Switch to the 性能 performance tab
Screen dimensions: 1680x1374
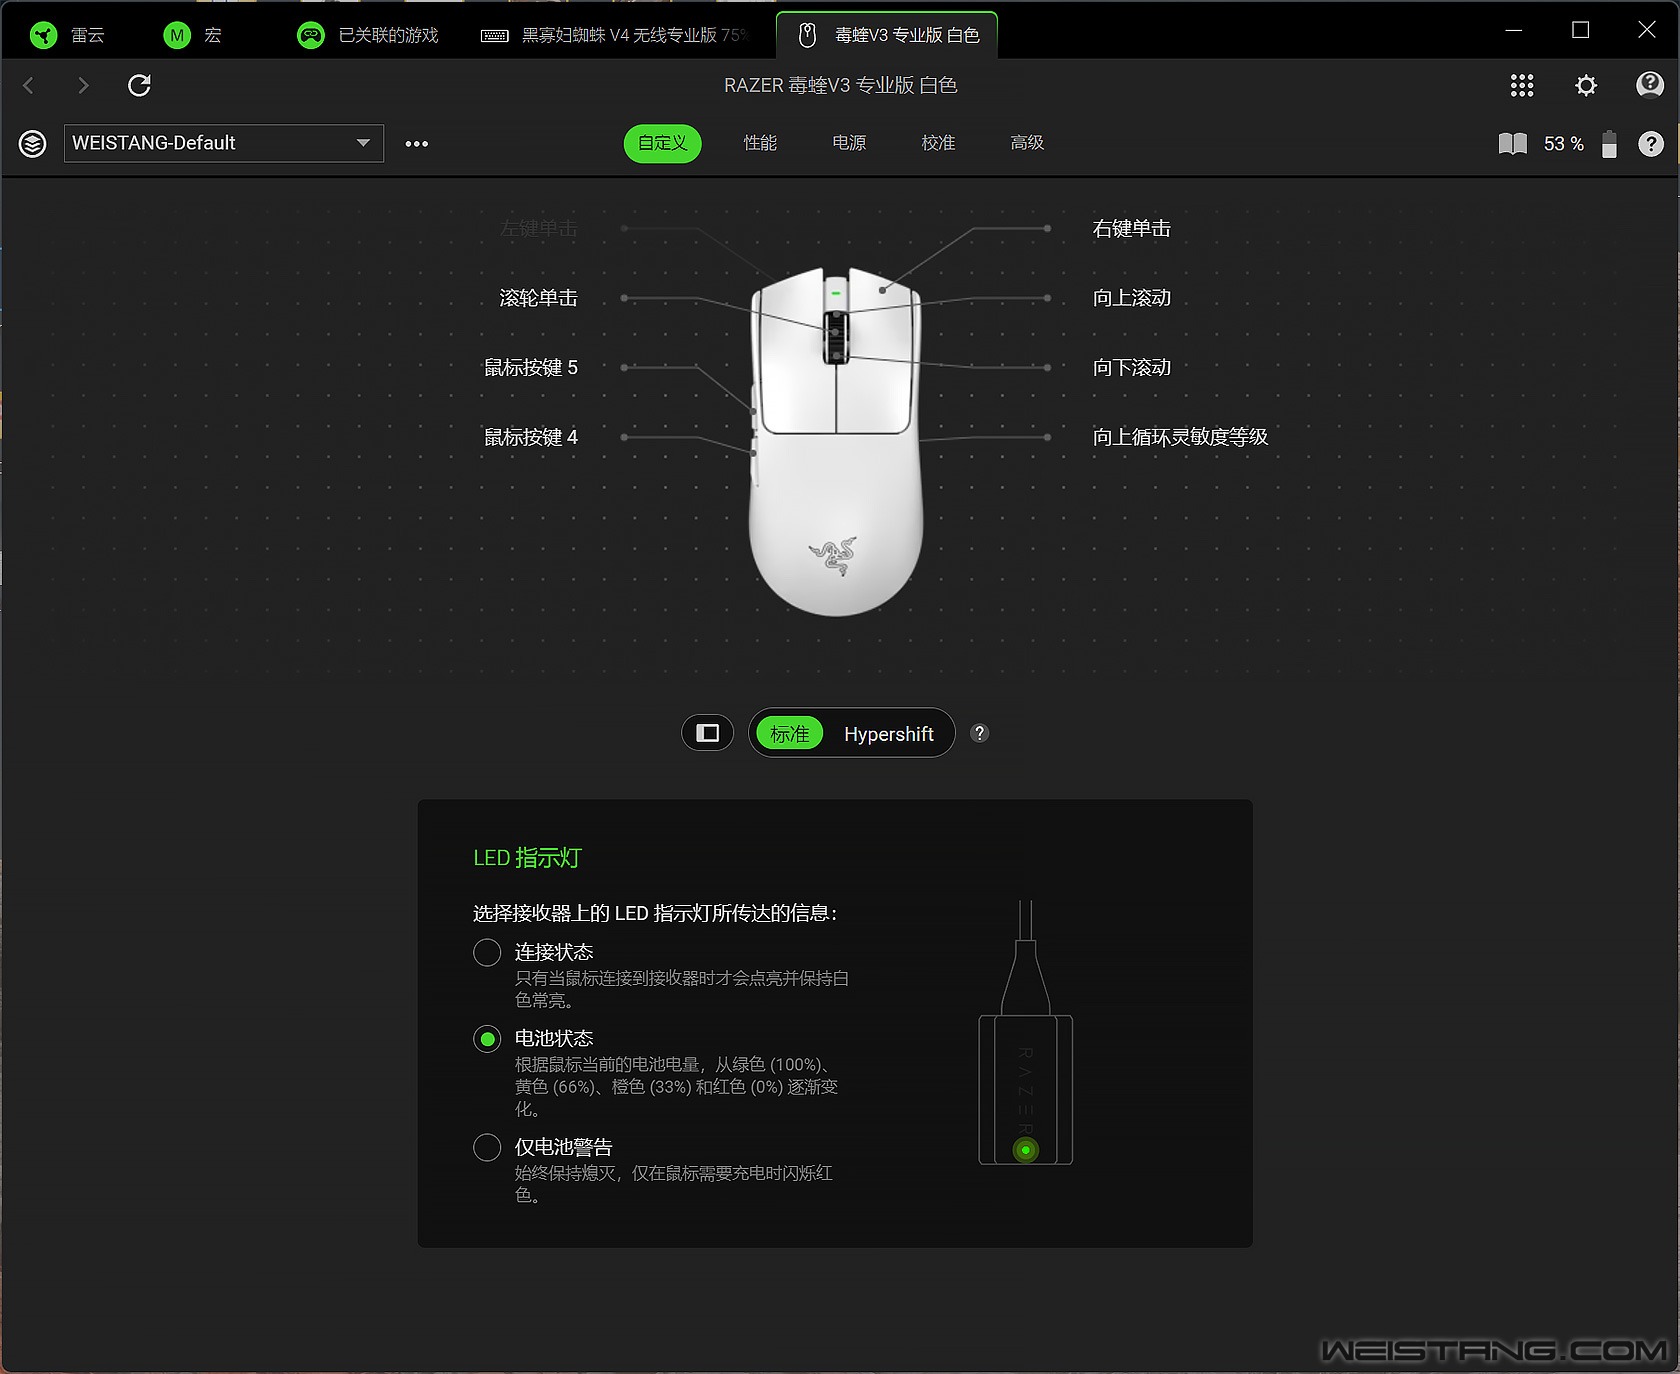[760, 143]
